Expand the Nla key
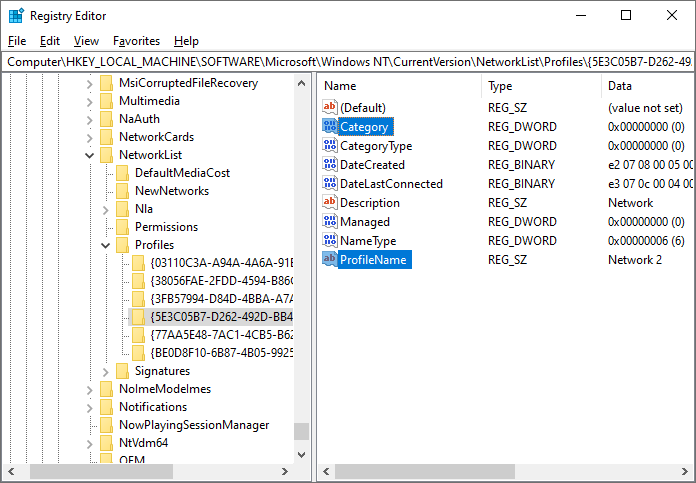 106,210
